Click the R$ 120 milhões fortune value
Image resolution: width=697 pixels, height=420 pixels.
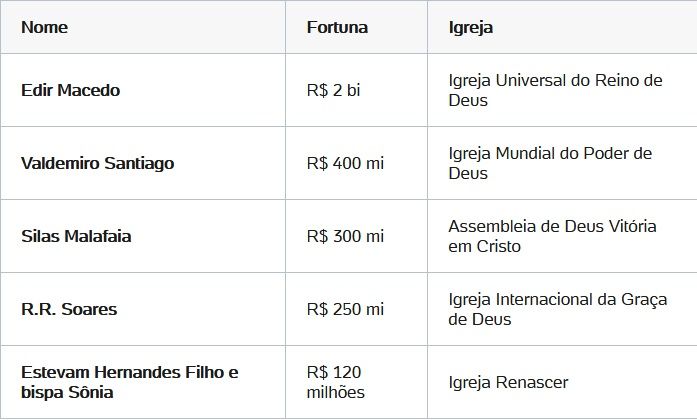click(336, 382)
